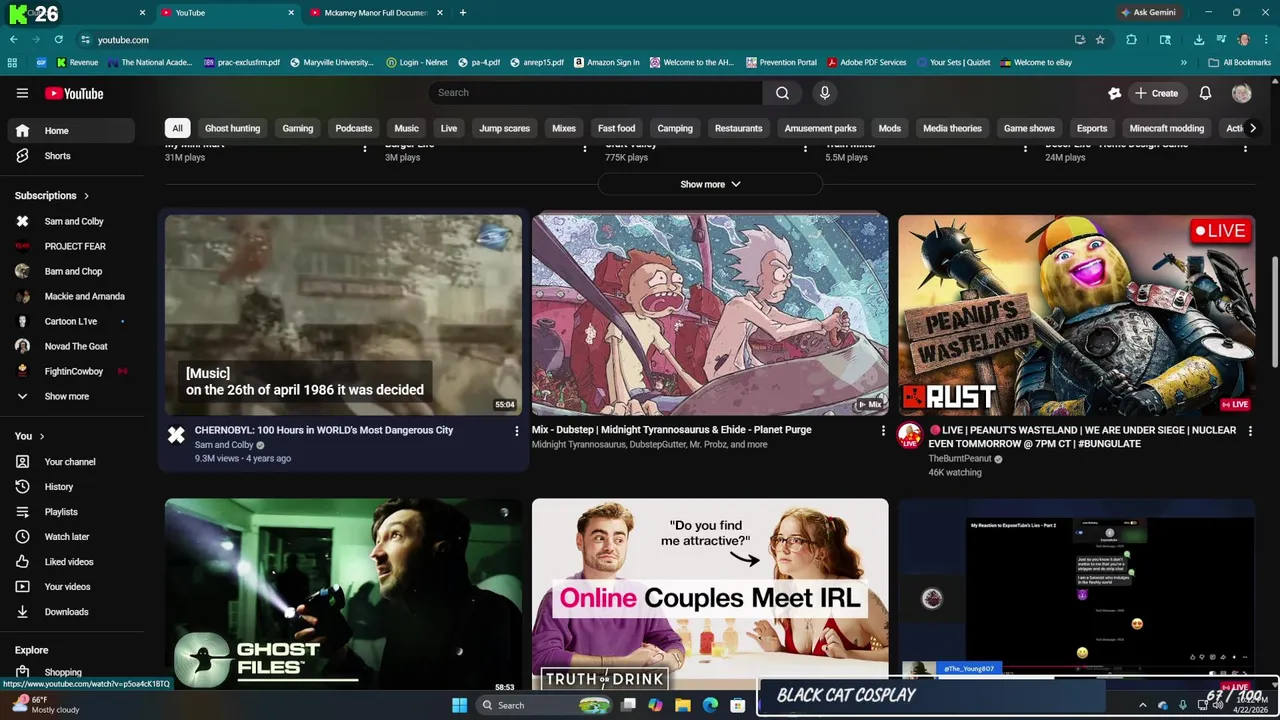Filter by the Ghost hunting chip
Screen dimensions: 1280x720
point(232,128)
